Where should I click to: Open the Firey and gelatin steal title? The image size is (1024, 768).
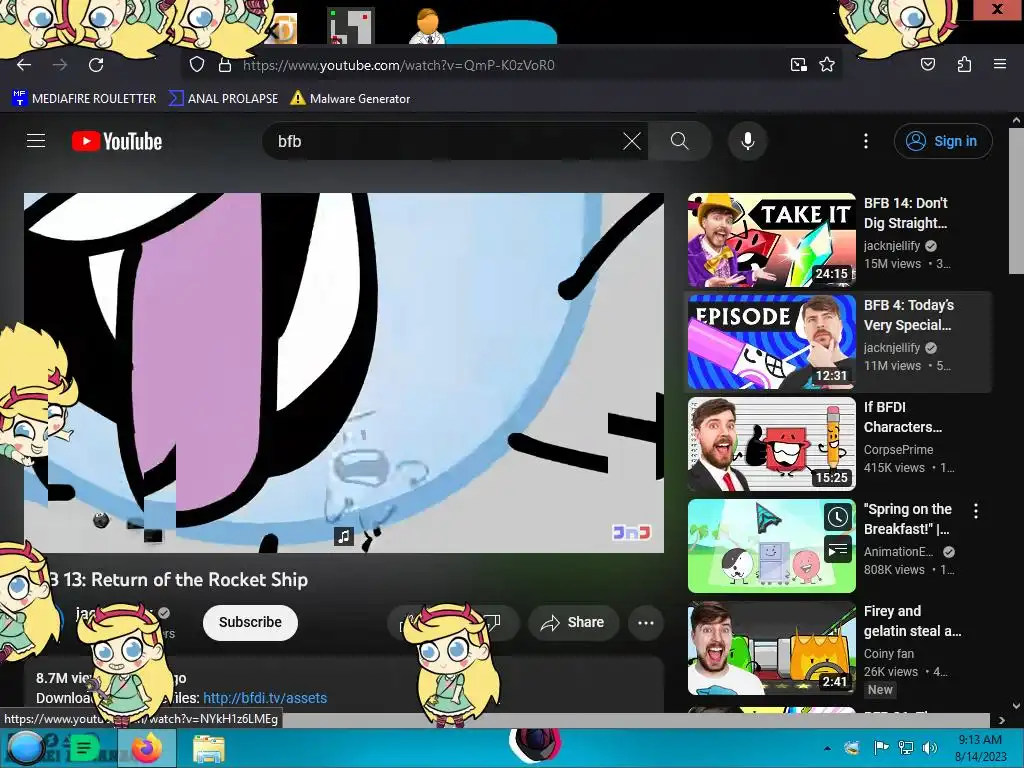pyautogui.click(x=912, y=621)
